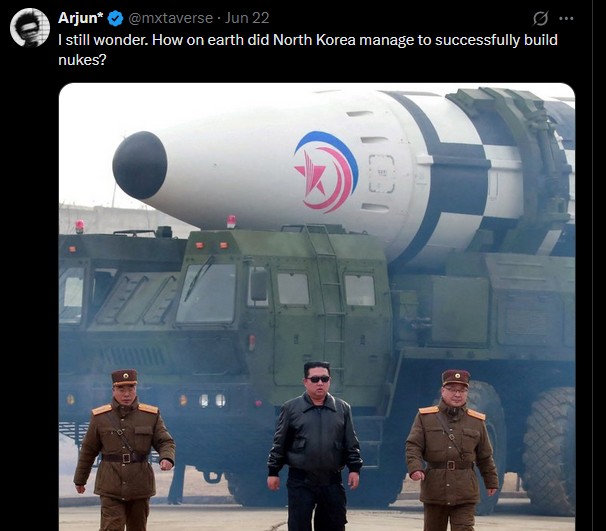Click the word nukes? in the tweet
Screen dimensions: 606x531
(x=82, y=60)
